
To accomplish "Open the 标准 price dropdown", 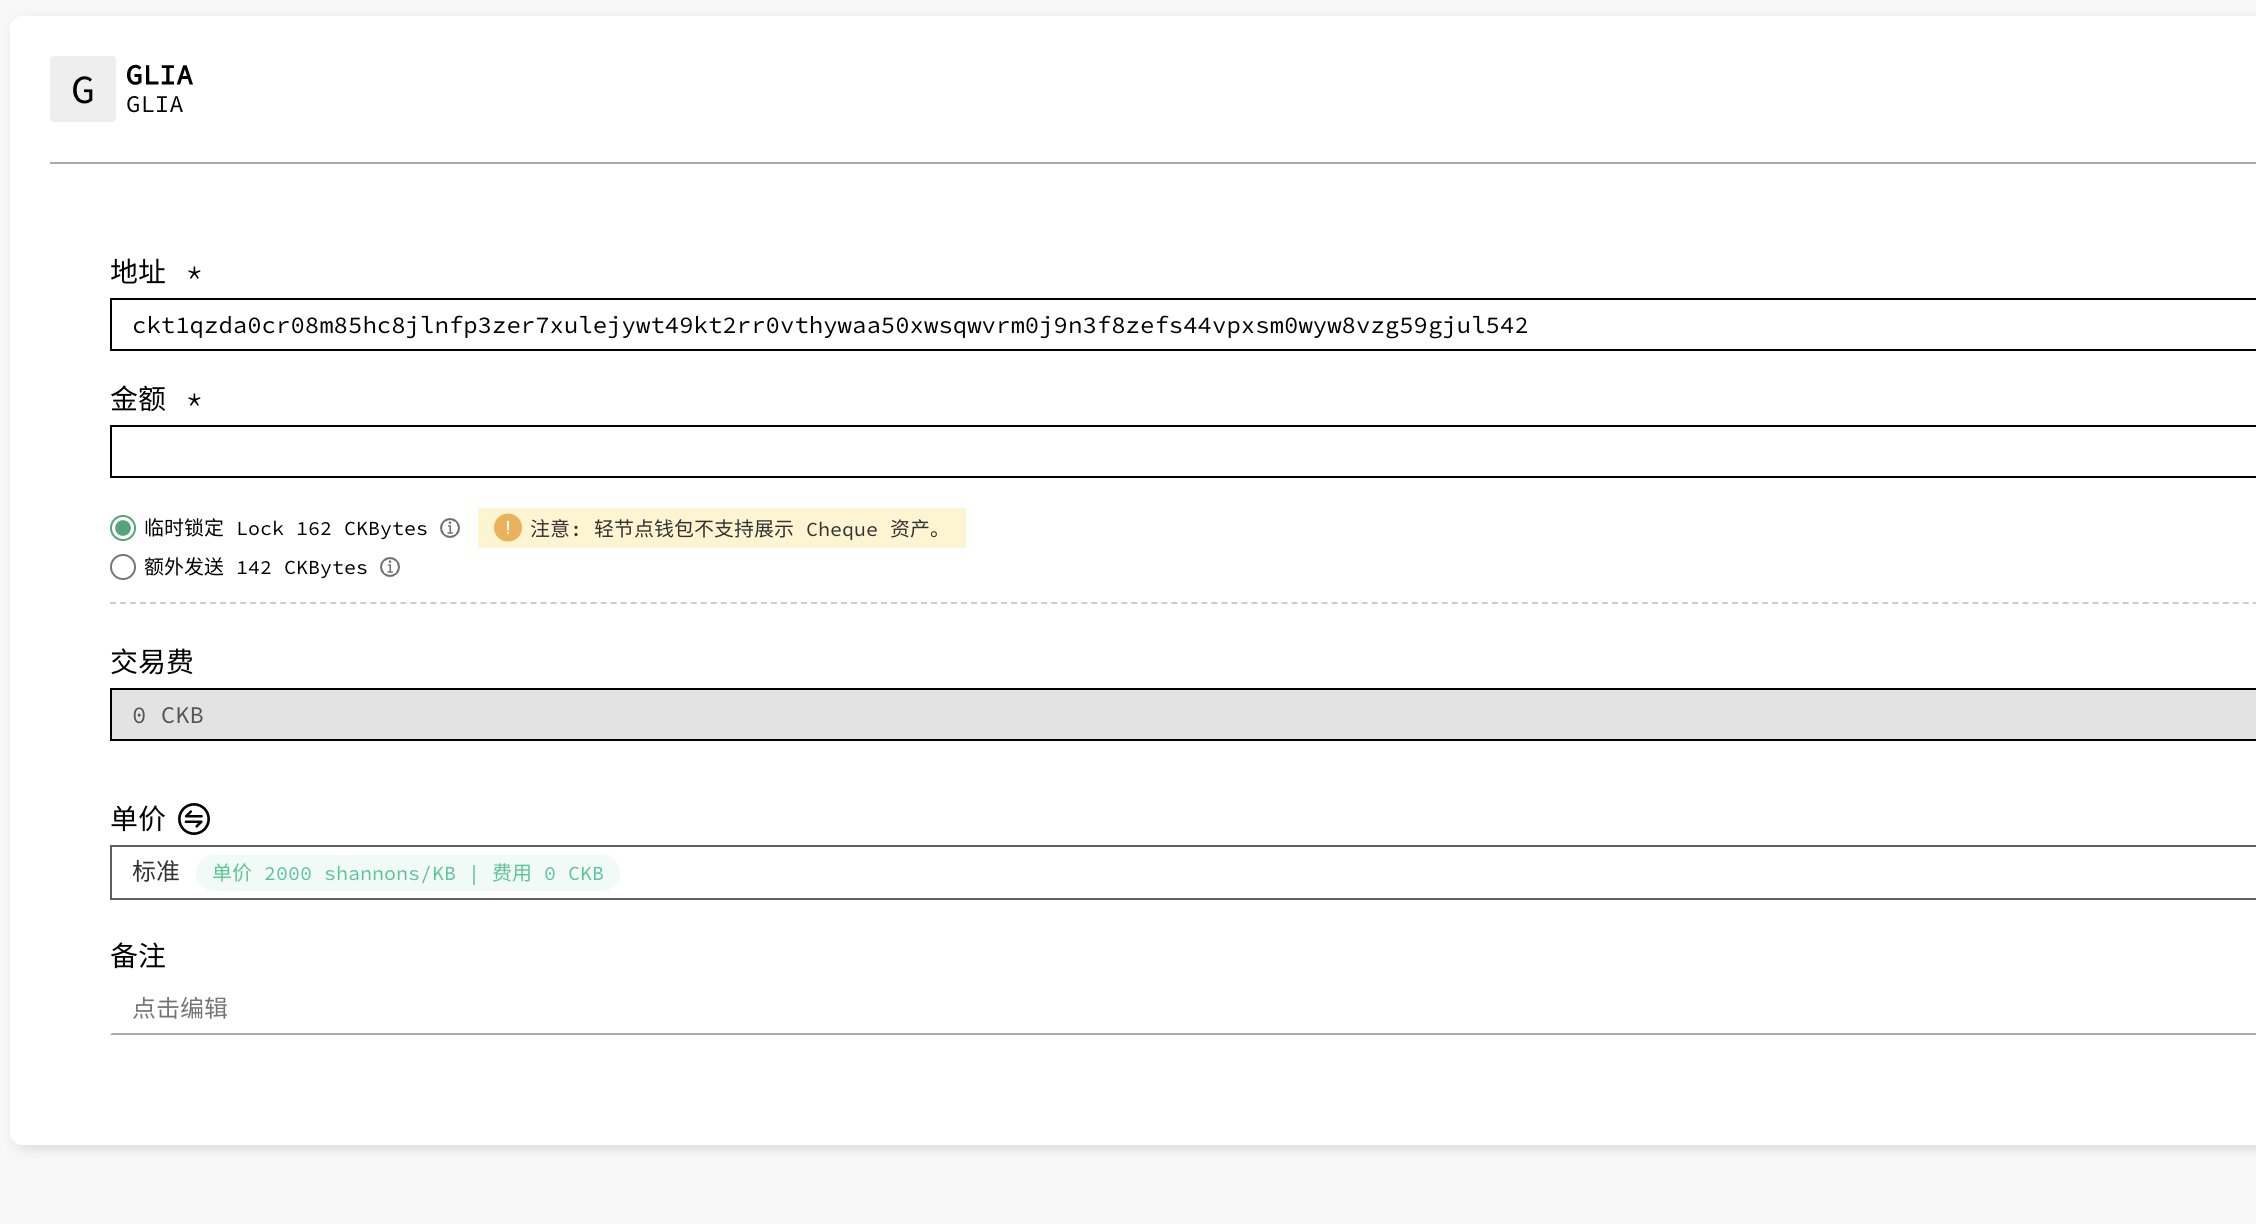I will coord(1183,872).
